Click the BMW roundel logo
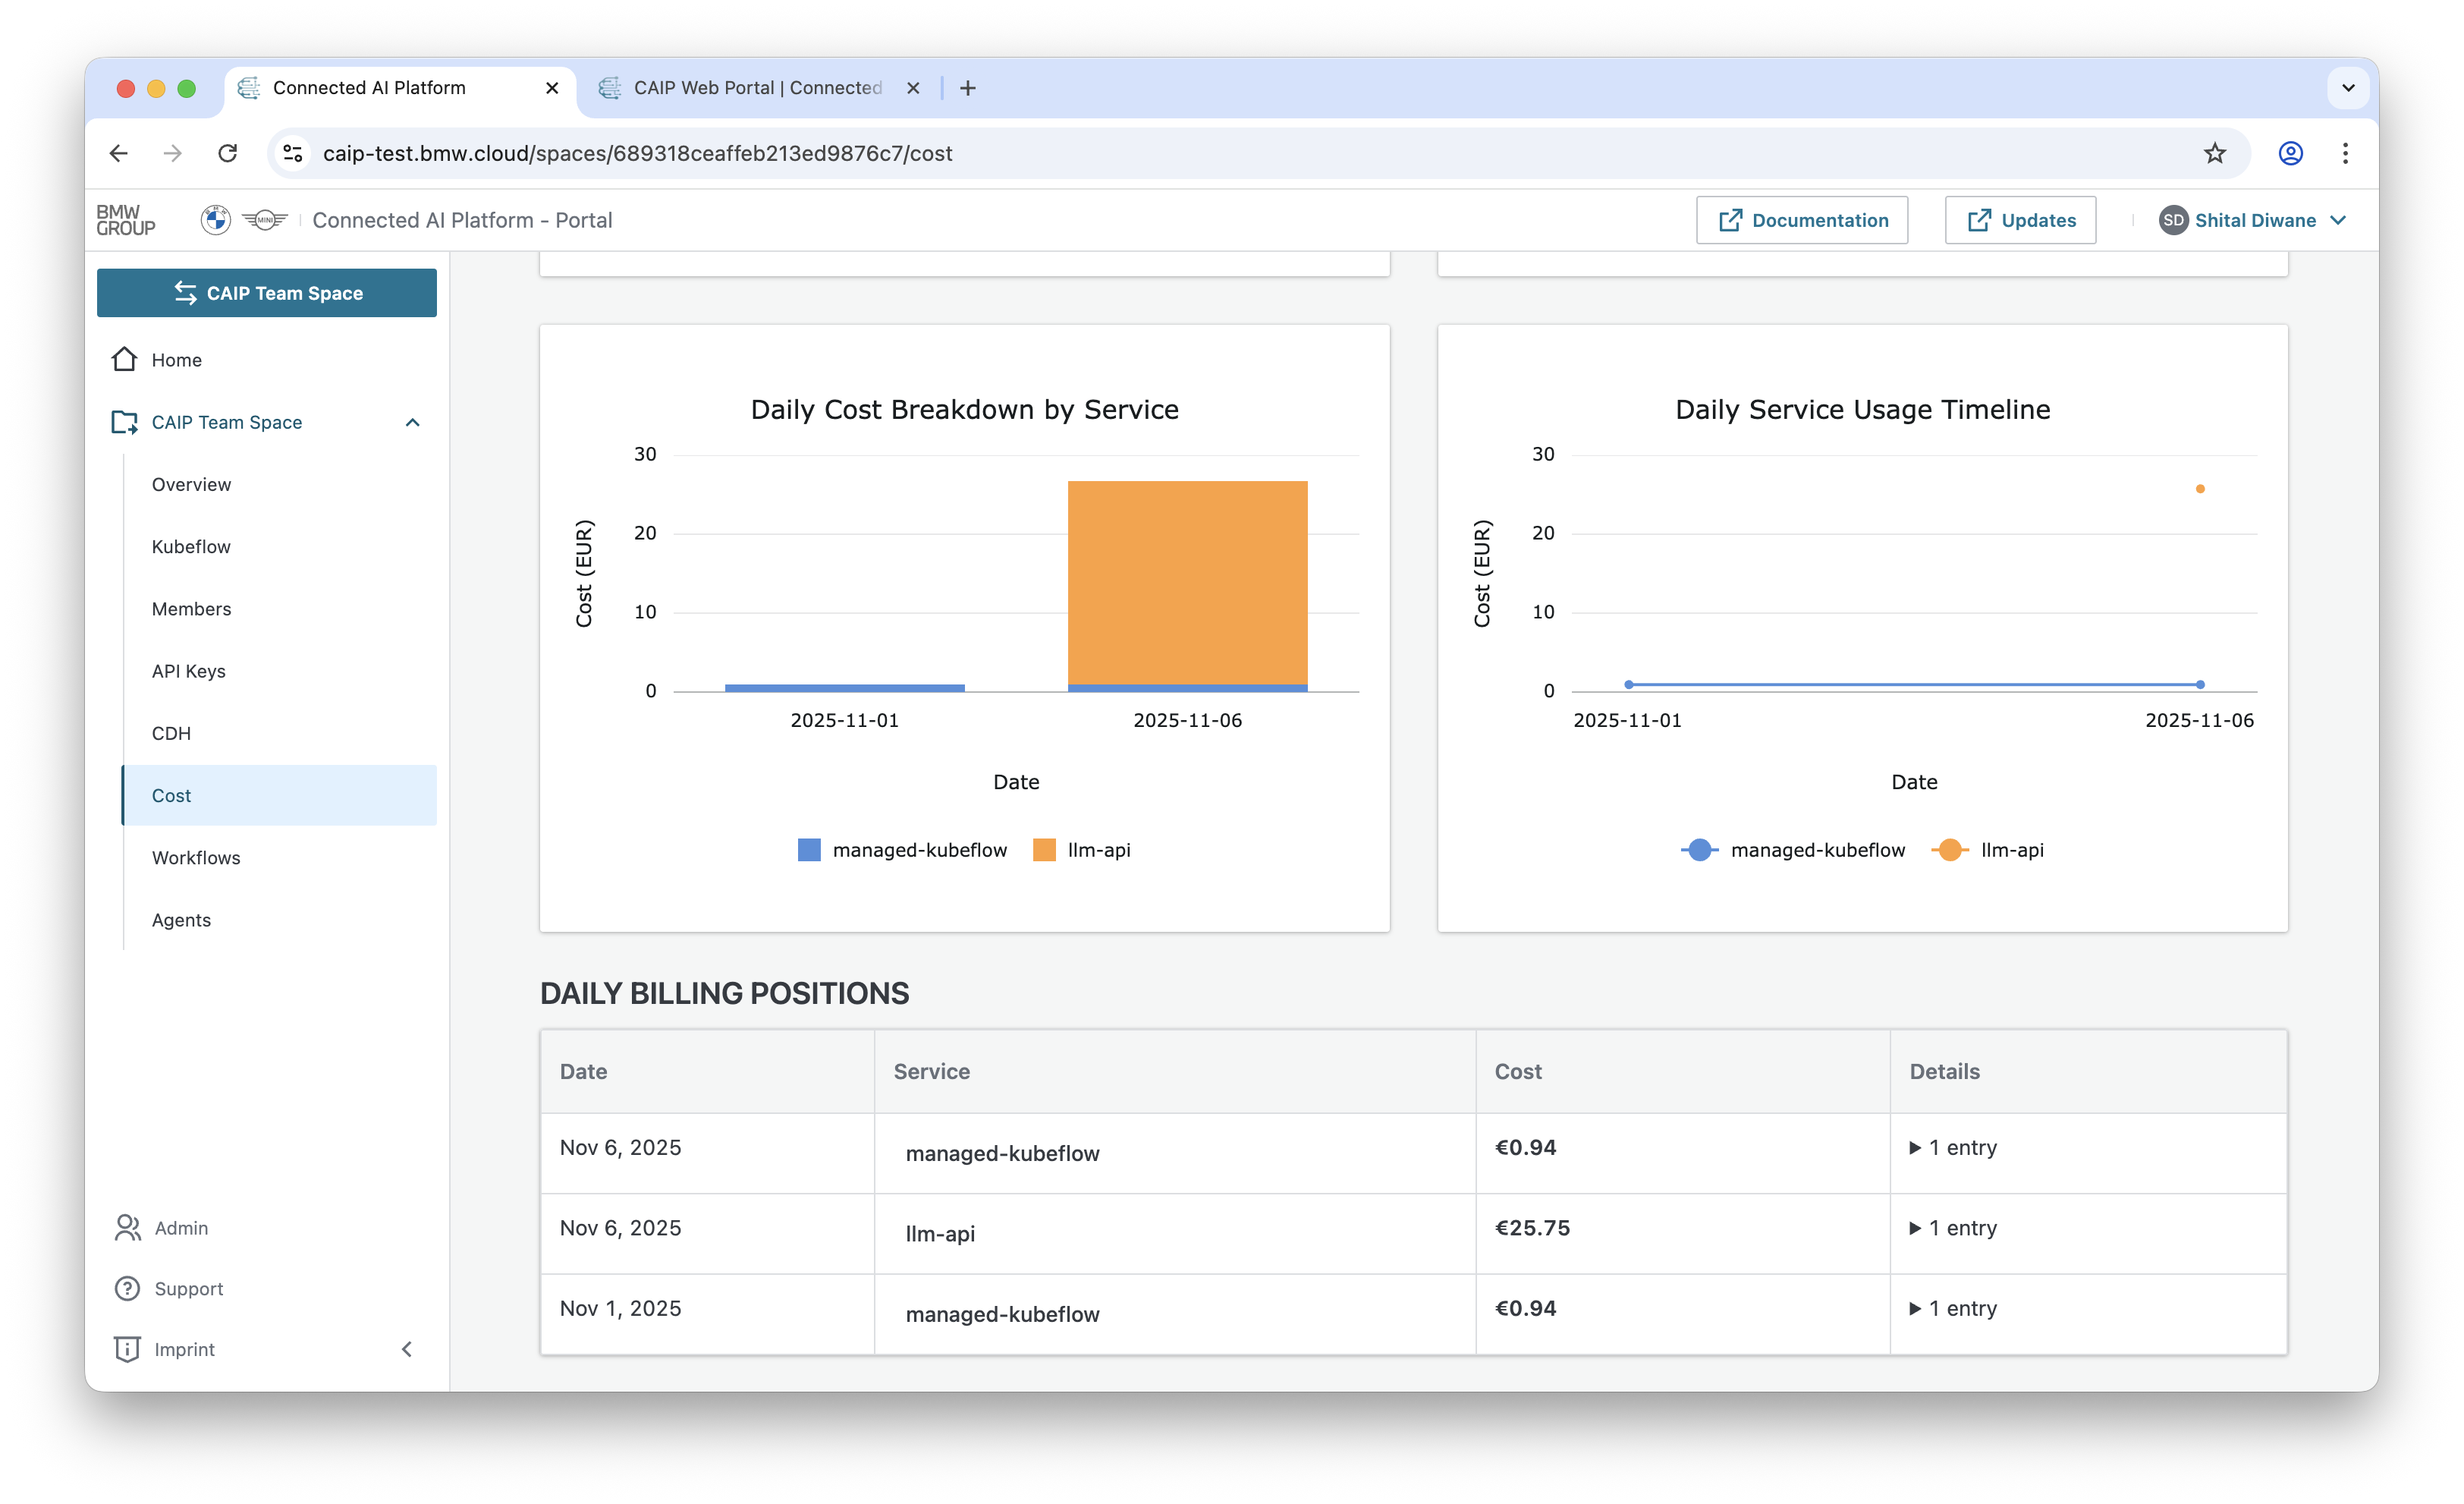This screenshot has height=1504, width=2464. click(x=215, y=220)
